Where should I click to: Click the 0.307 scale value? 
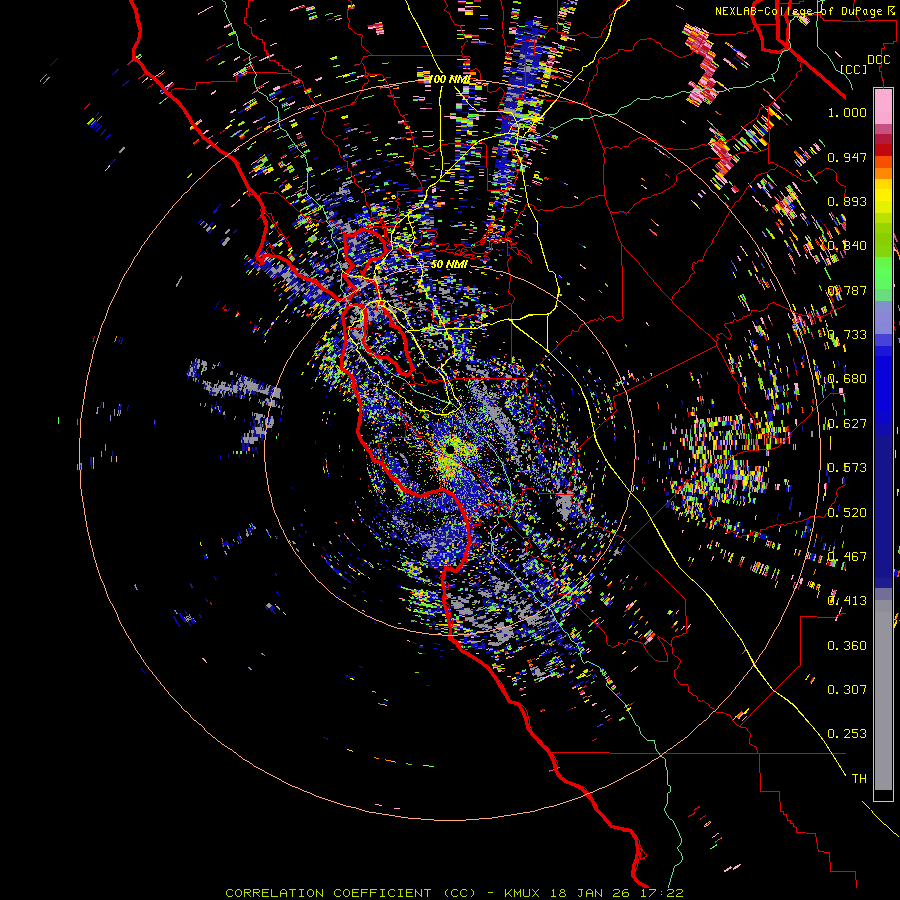[847, 690]
